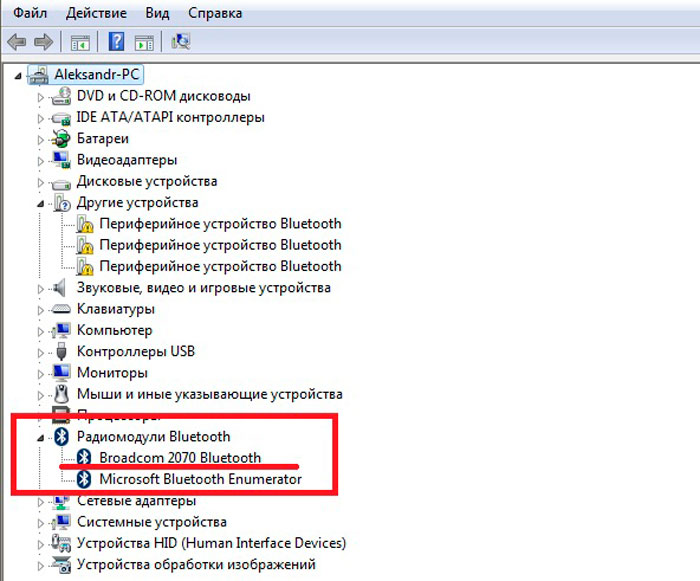Screen dimensions: 700x581
Task: Expand Звуковые, видео и игровые устройства
Action: point(41,289)
